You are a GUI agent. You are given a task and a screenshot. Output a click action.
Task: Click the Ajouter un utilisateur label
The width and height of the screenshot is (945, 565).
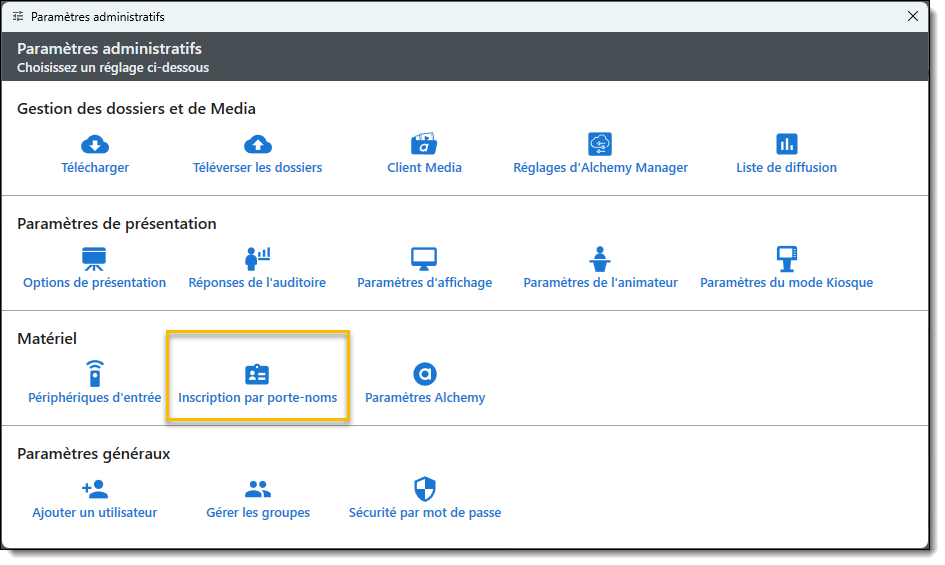coord(94,513)
